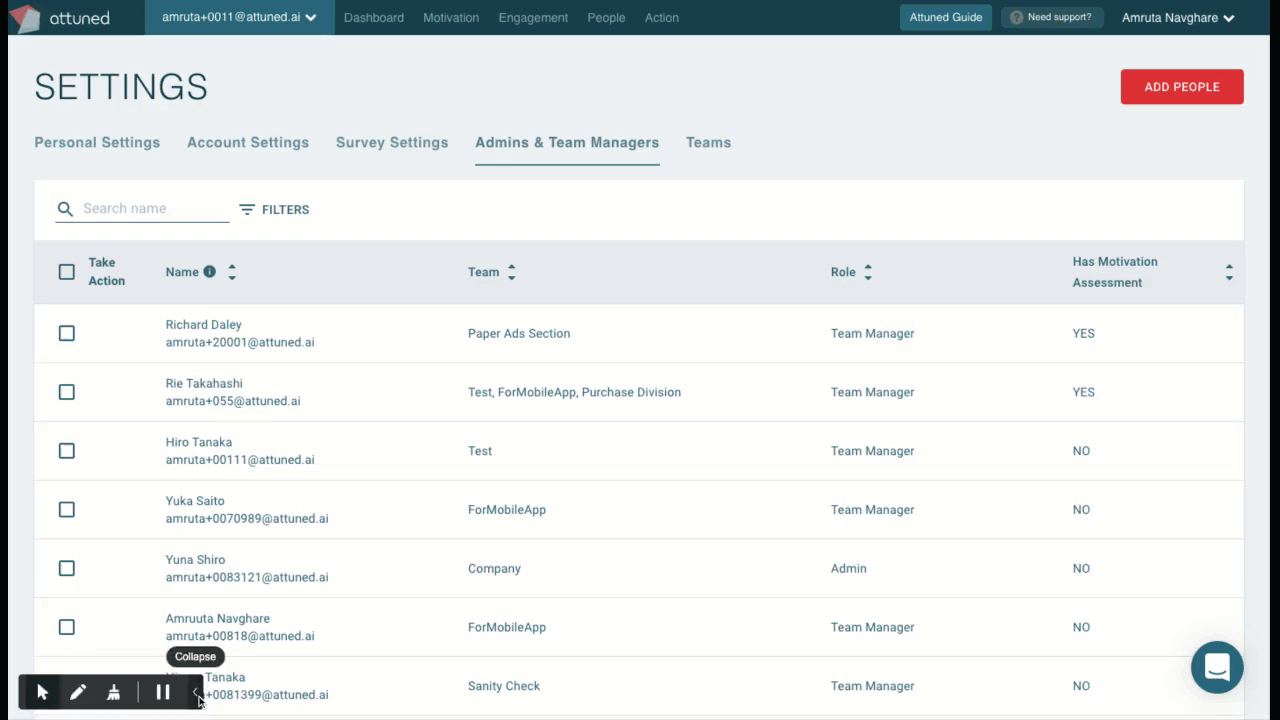Collapse the recorder toolbar arrow
Viewport: 1280px width, 720px height.
tap(196, 692)
